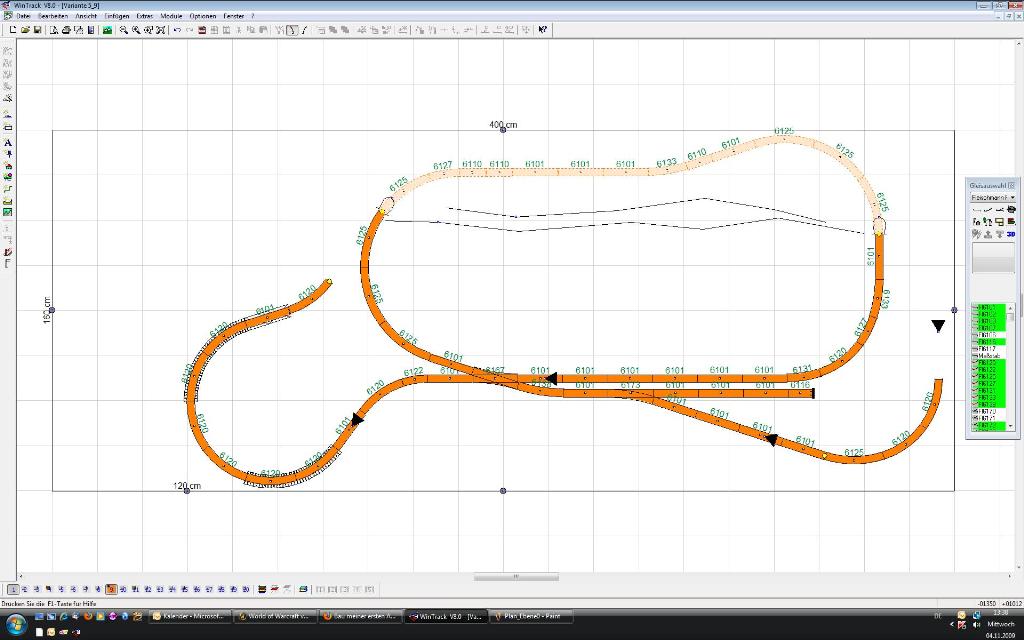The image size is (1024, 640).
Task: Switch to layer 20 in bottom toolbar
Action: pos(246,589)
